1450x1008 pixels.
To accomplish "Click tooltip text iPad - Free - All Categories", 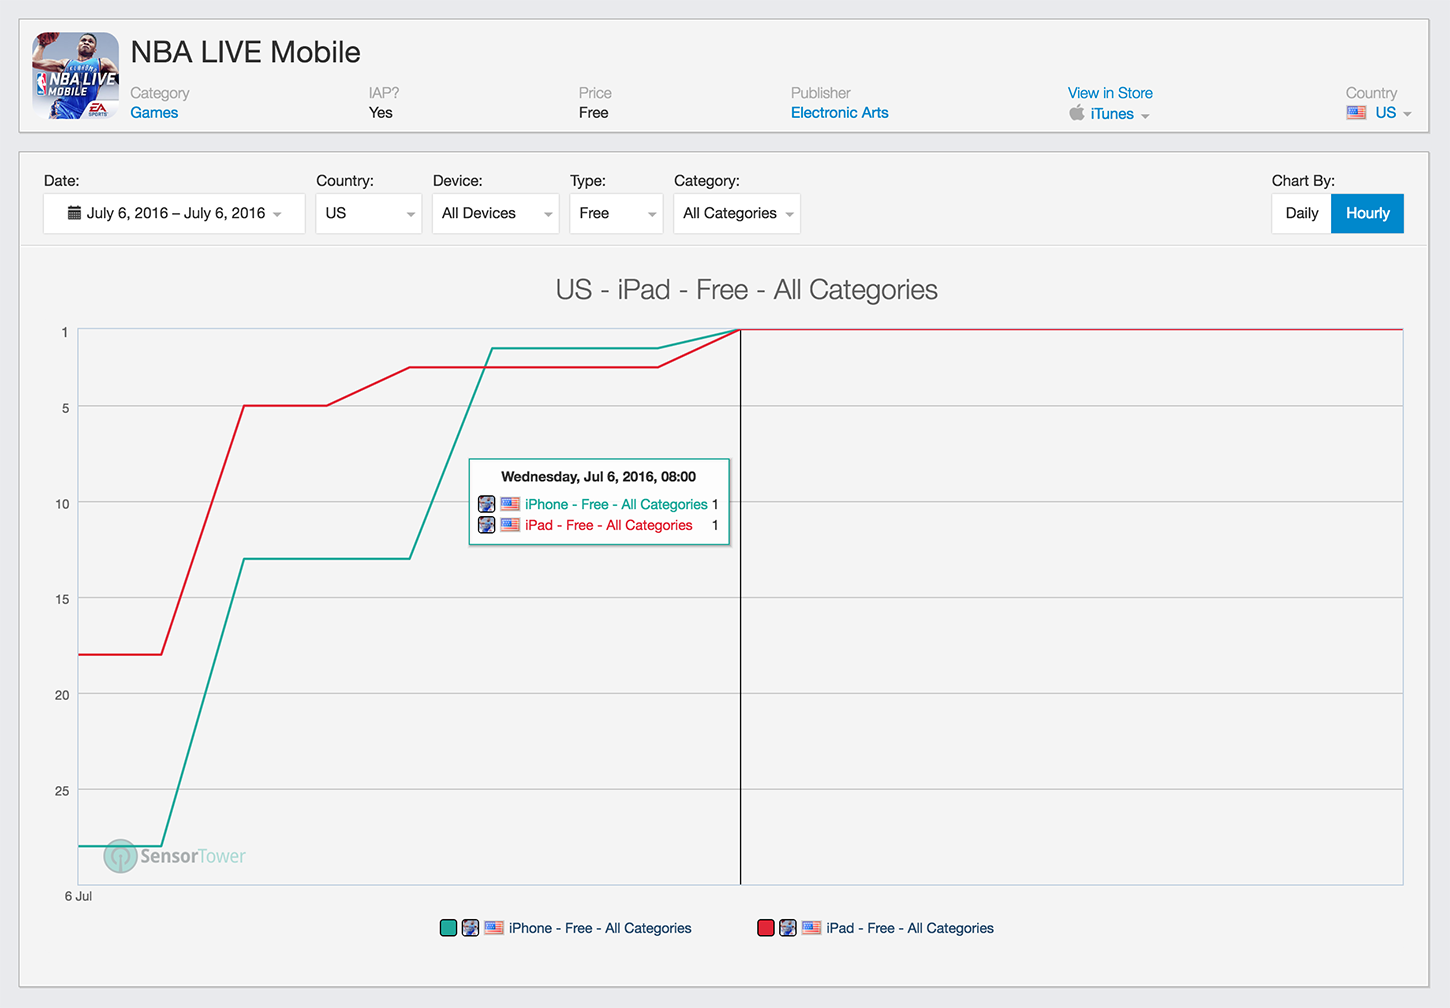I will click(x=609, y=525).
